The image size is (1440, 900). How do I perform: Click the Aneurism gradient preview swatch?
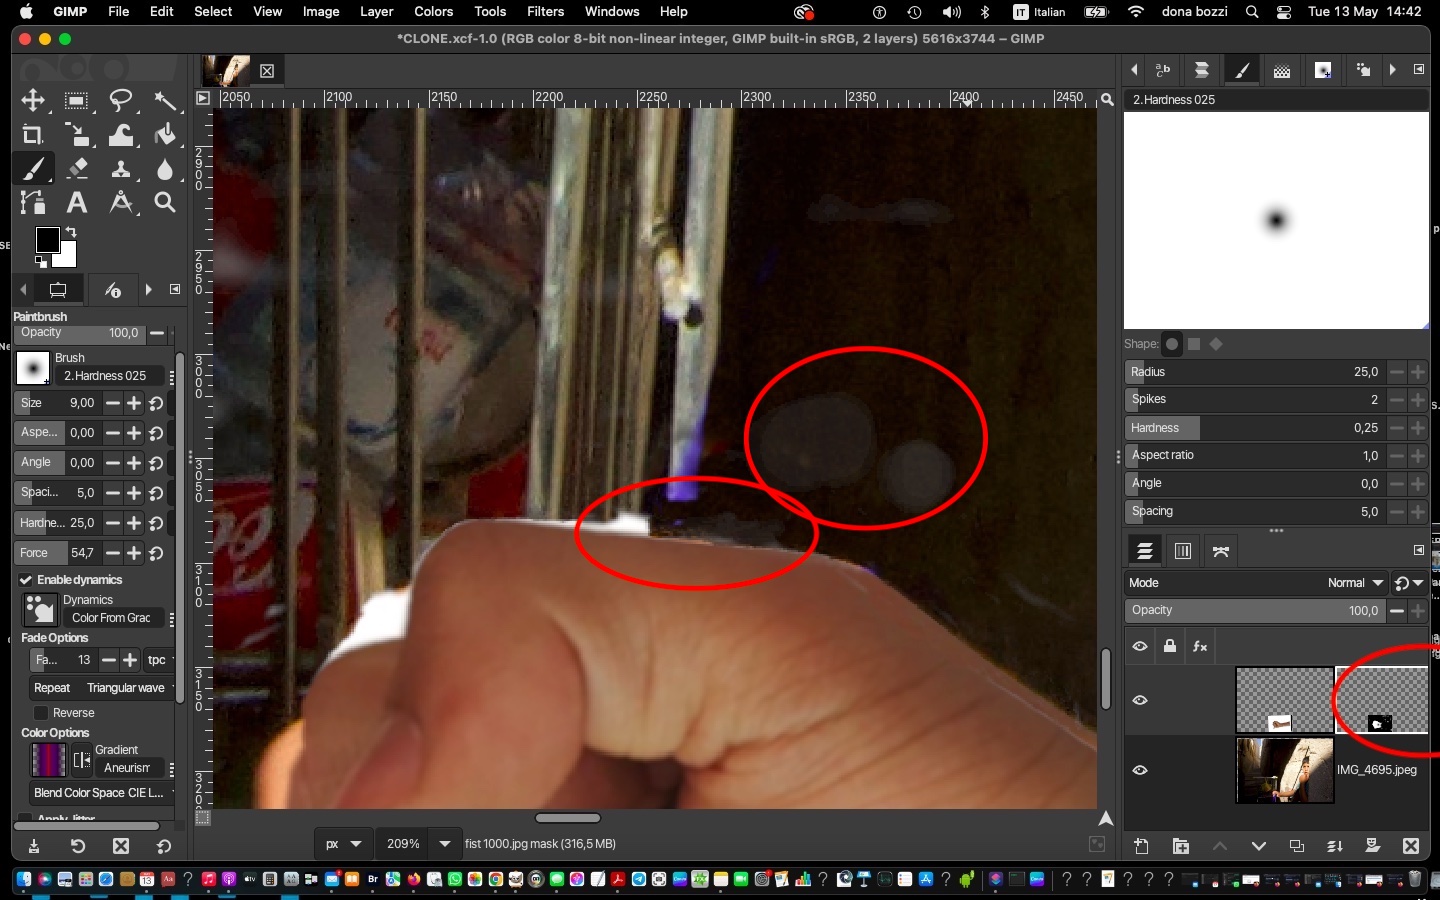48,760
